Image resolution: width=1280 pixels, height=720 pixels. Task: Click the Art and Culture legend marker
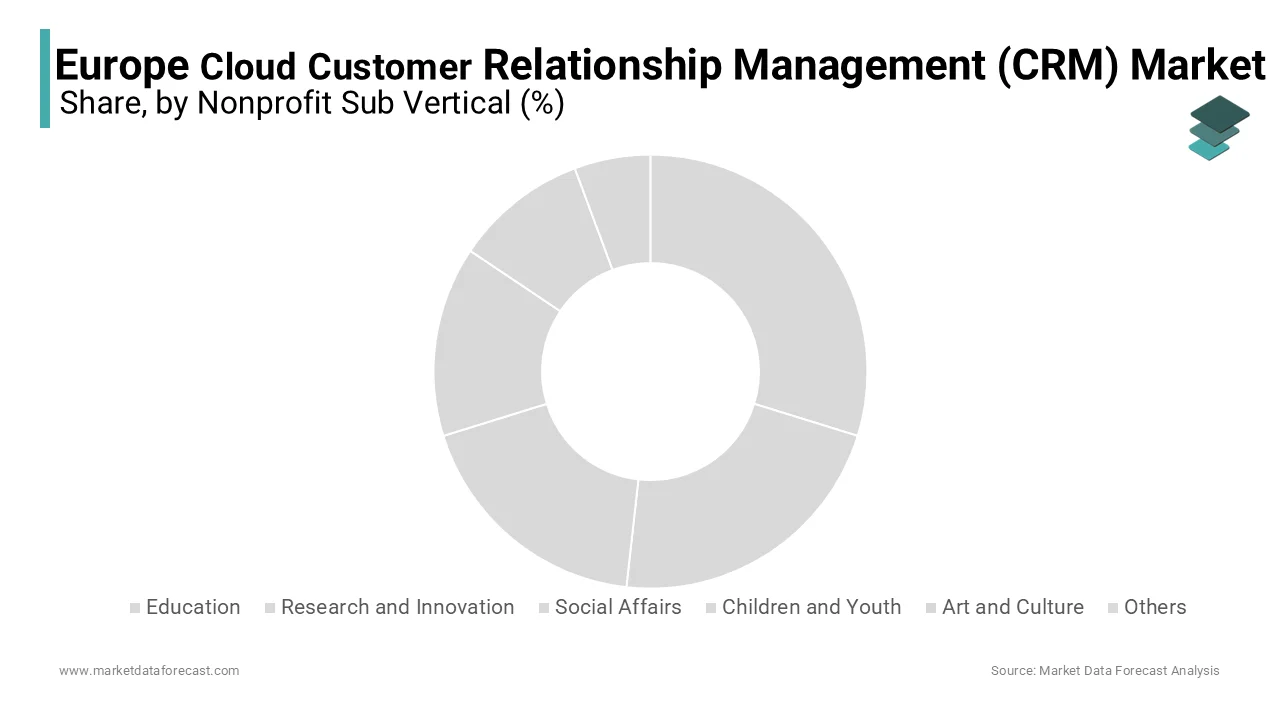(x=931, y=608)
